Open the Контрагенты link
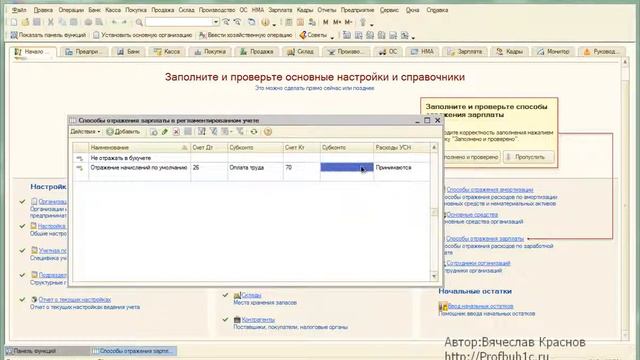640x360 pixels. pyautogui.click(x=258, y=320)
